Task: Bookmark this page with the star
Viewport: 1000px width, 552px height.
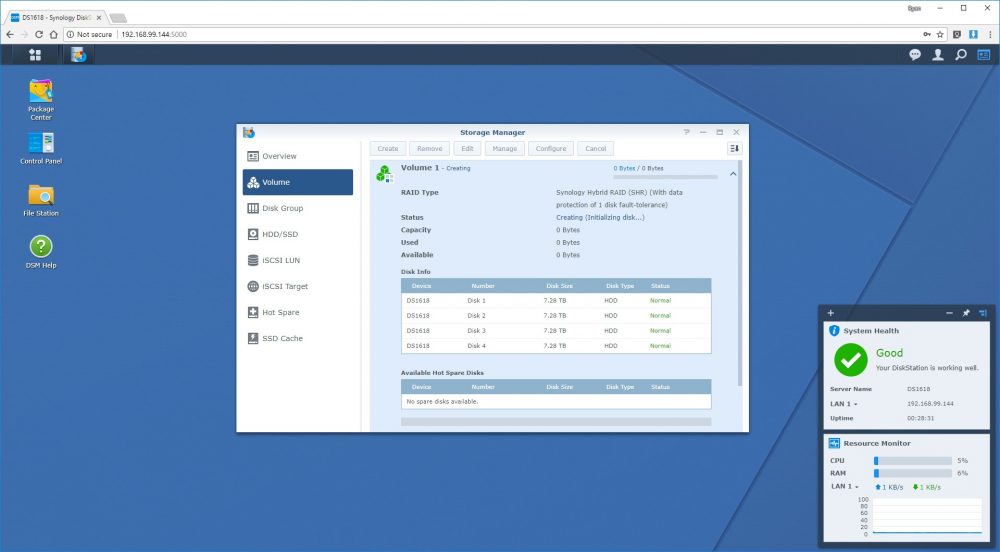Action: point(940,34)
